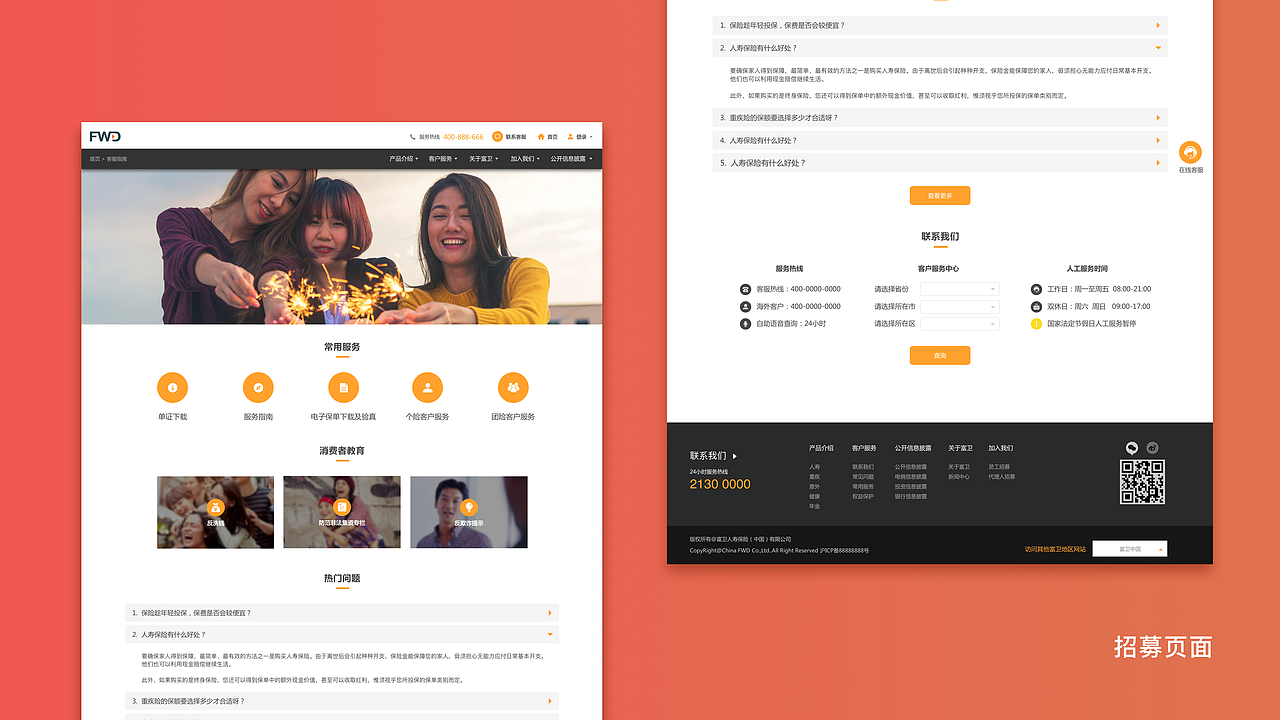Open the 电子保单下载及验真 document icon
This screenshot has height=720, width=1280.
click(x=343, y=387)
